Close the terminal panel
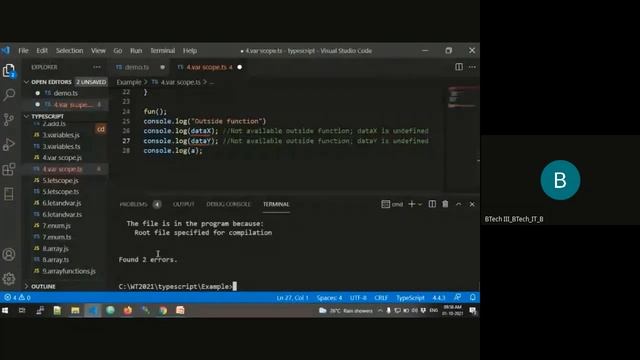 click(x=472, y=204)
